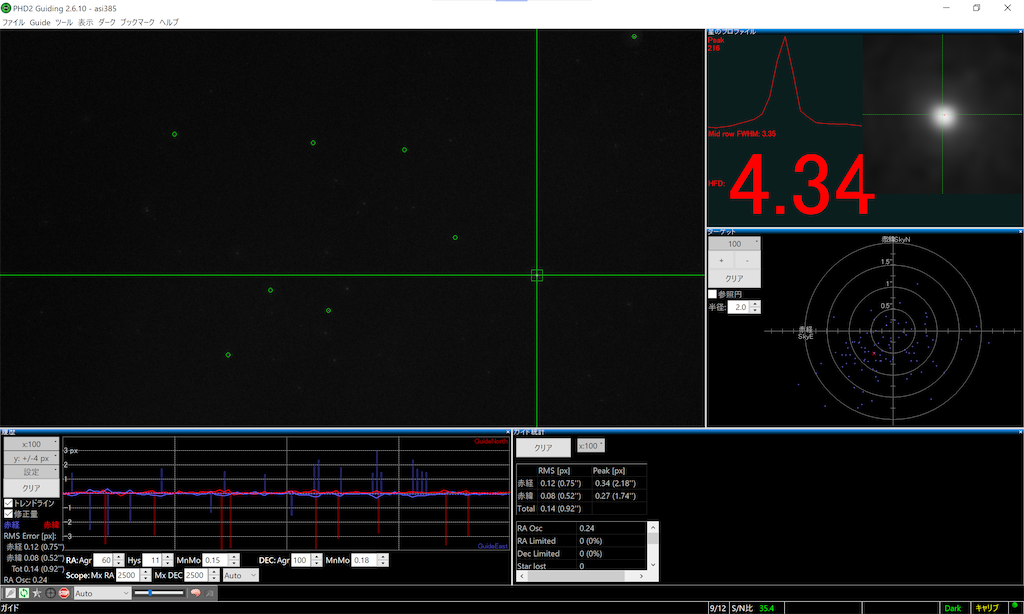Open the connect equipment icon
The image size is (1024, 614).
(x=10, y=593)
